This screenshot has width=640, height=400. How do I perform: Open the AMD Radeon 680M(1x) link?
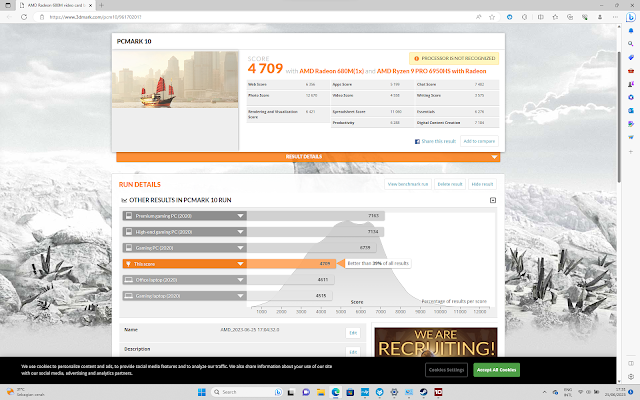(x=331, y=71)
